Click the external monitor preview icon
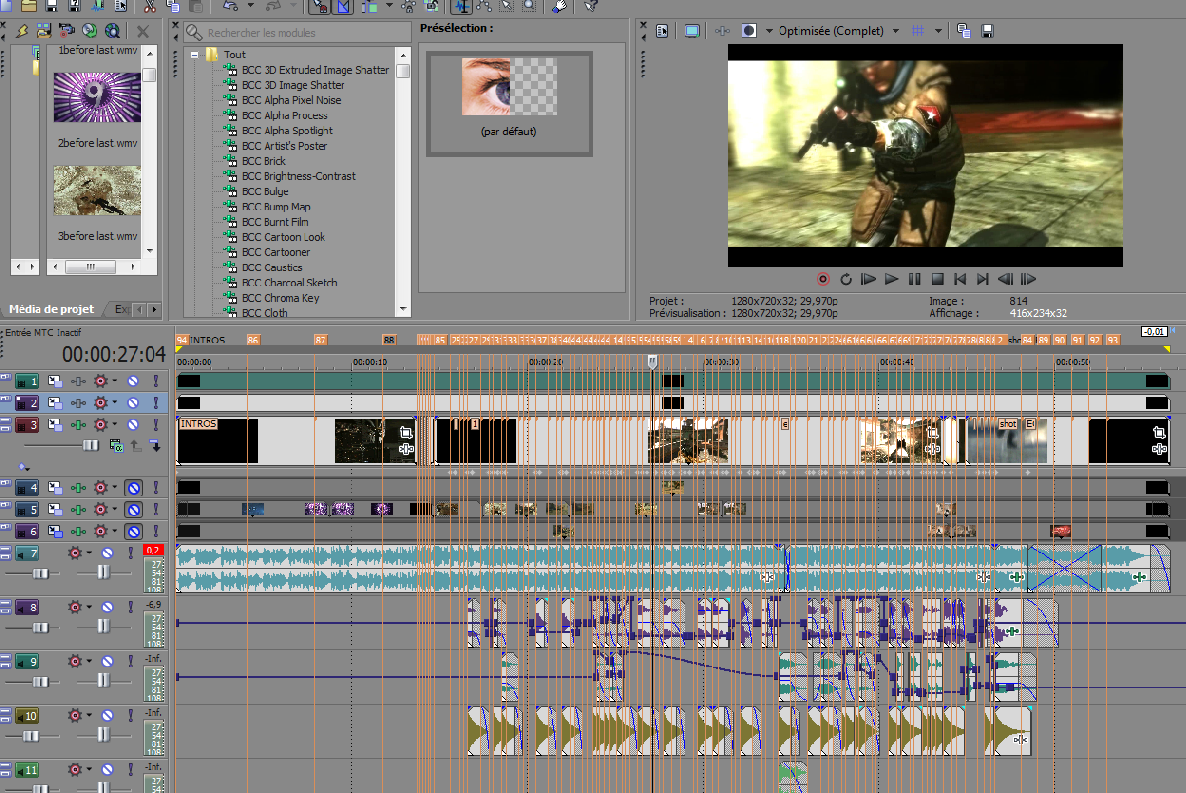The image size is (1186, 793). 691,31
